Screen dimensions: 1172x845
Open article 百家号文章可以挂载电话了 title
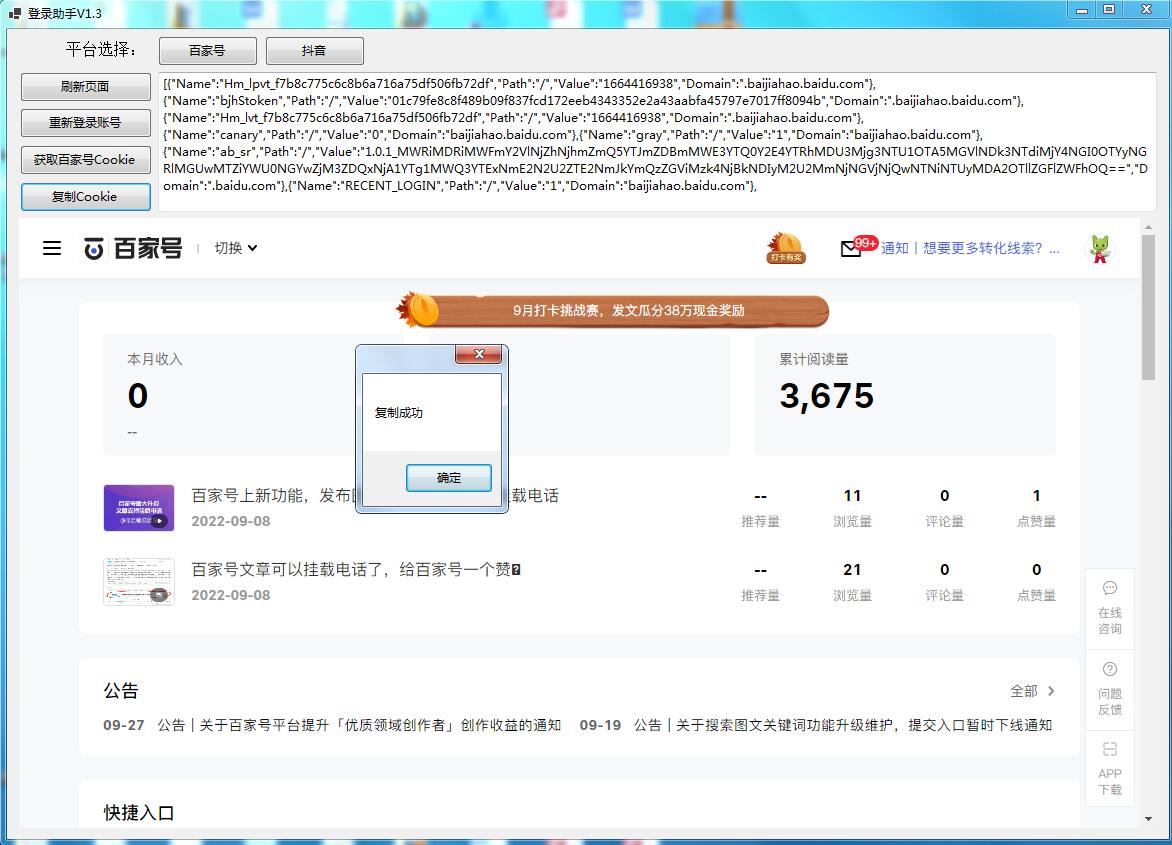[356, 569]
